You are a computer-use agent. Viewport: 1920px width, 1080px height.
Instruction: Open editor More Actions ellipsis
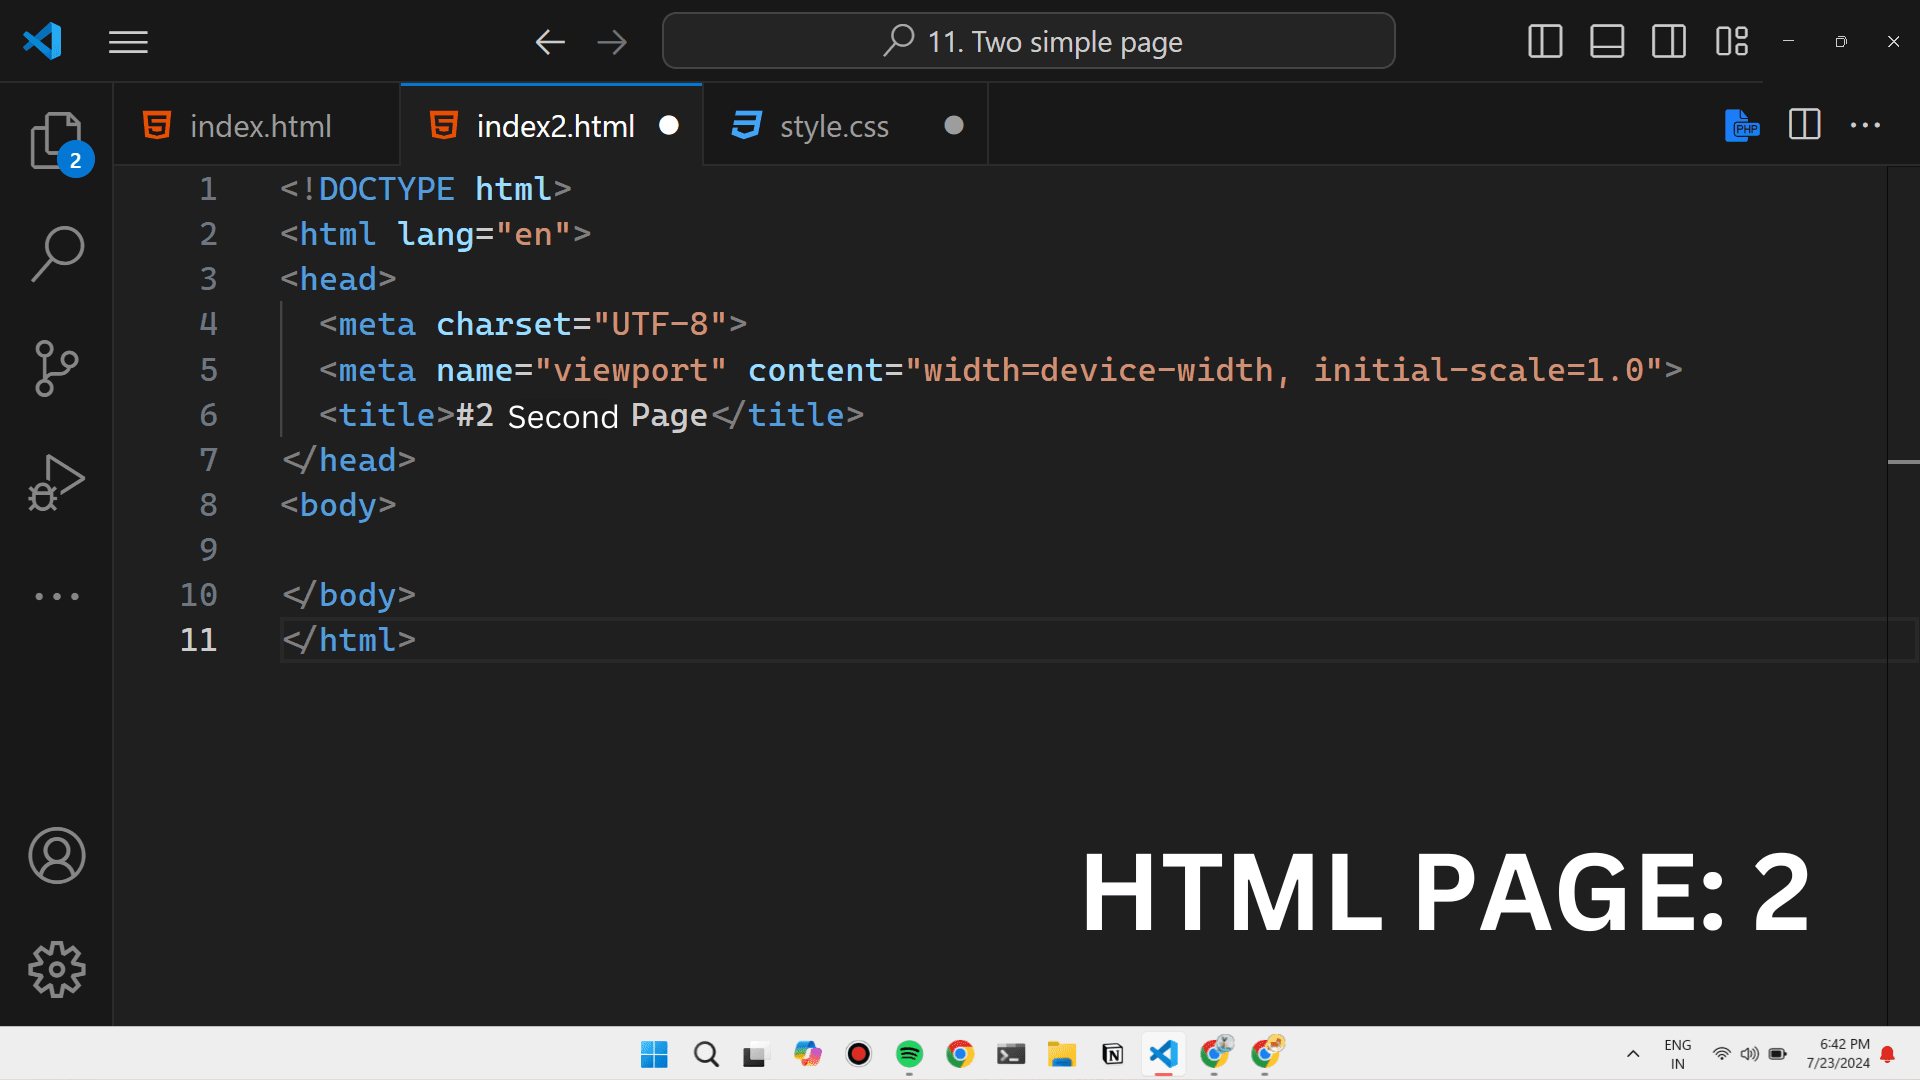1865,125
